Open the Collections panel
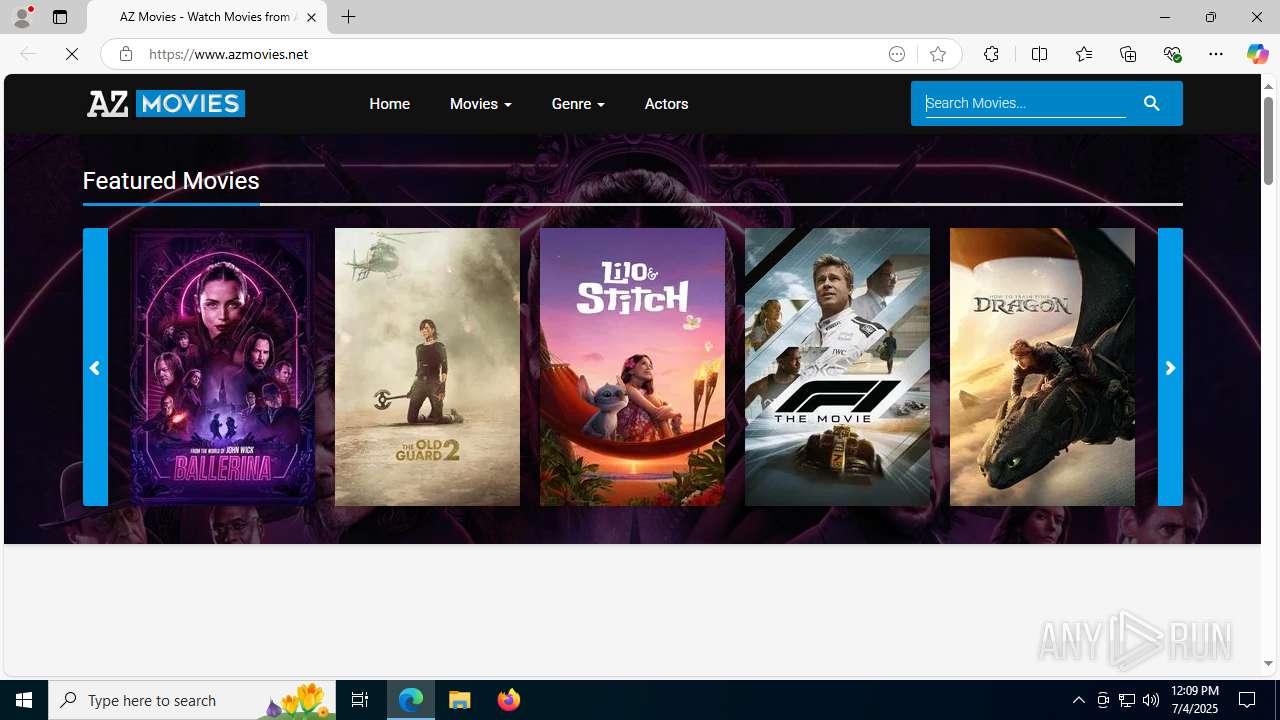1280x720 pixels. coord(1128,54)
